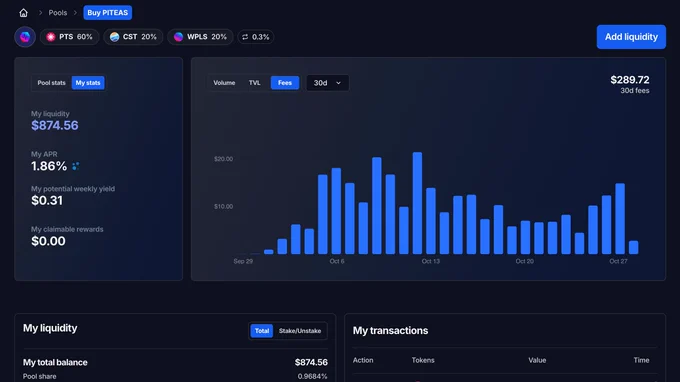Select the WPLS 20% token chip
This screenshot has width=680, height=382.
(200, 37)
